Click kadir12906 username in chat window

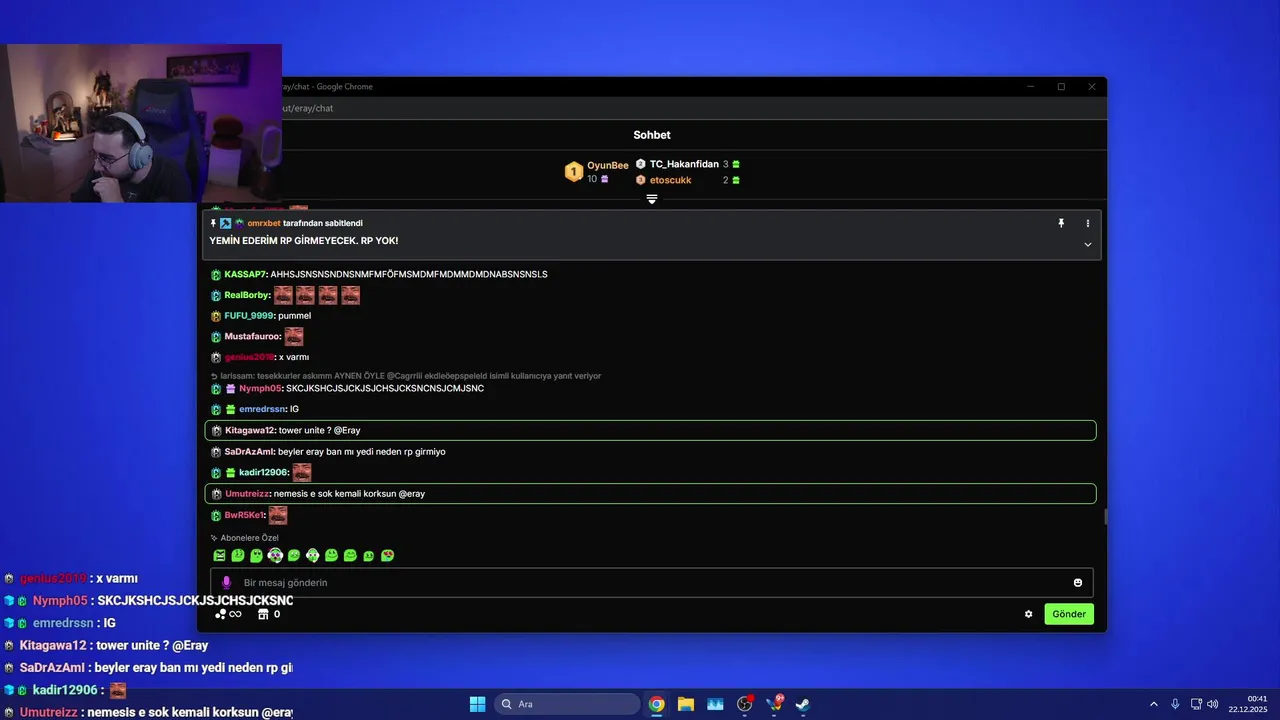coord(264,473)
